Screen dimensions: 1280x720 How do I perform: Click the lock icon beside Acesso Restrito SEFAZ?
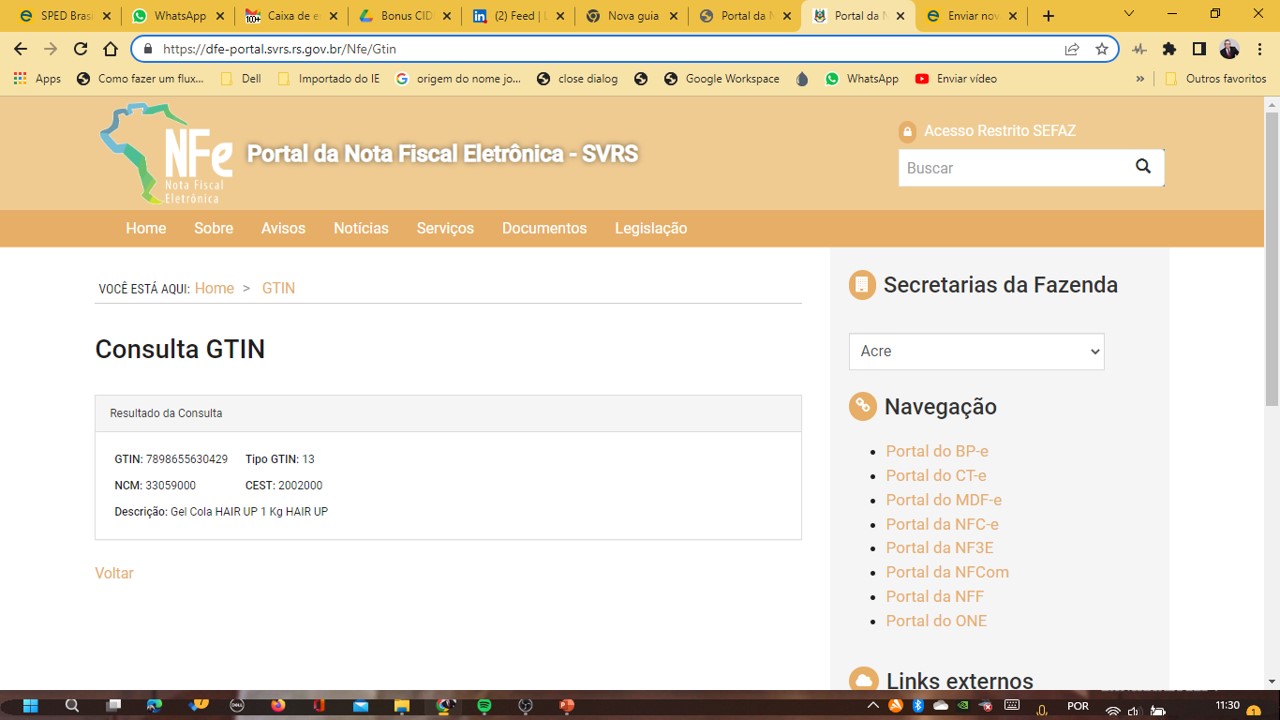click(907, 131)
